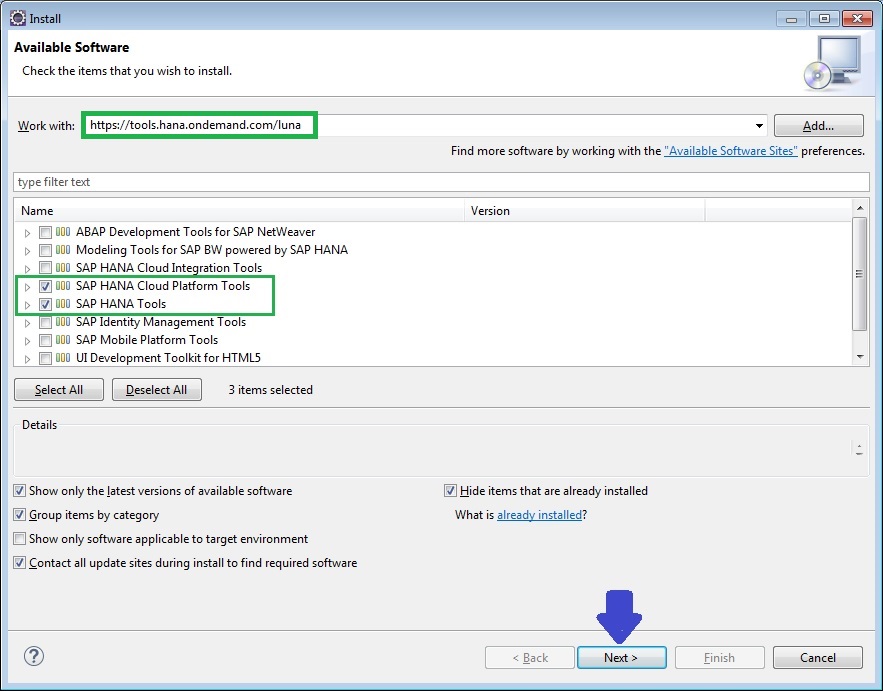Click the Version column header
The image size is (883, 691).
[x=585, y=211]
